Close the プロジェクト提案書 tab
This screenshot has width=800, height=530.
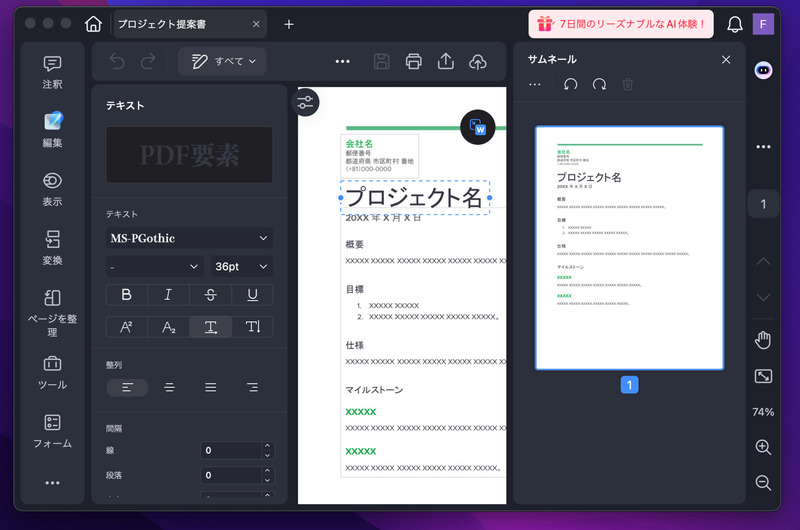[x=256, y=24]
